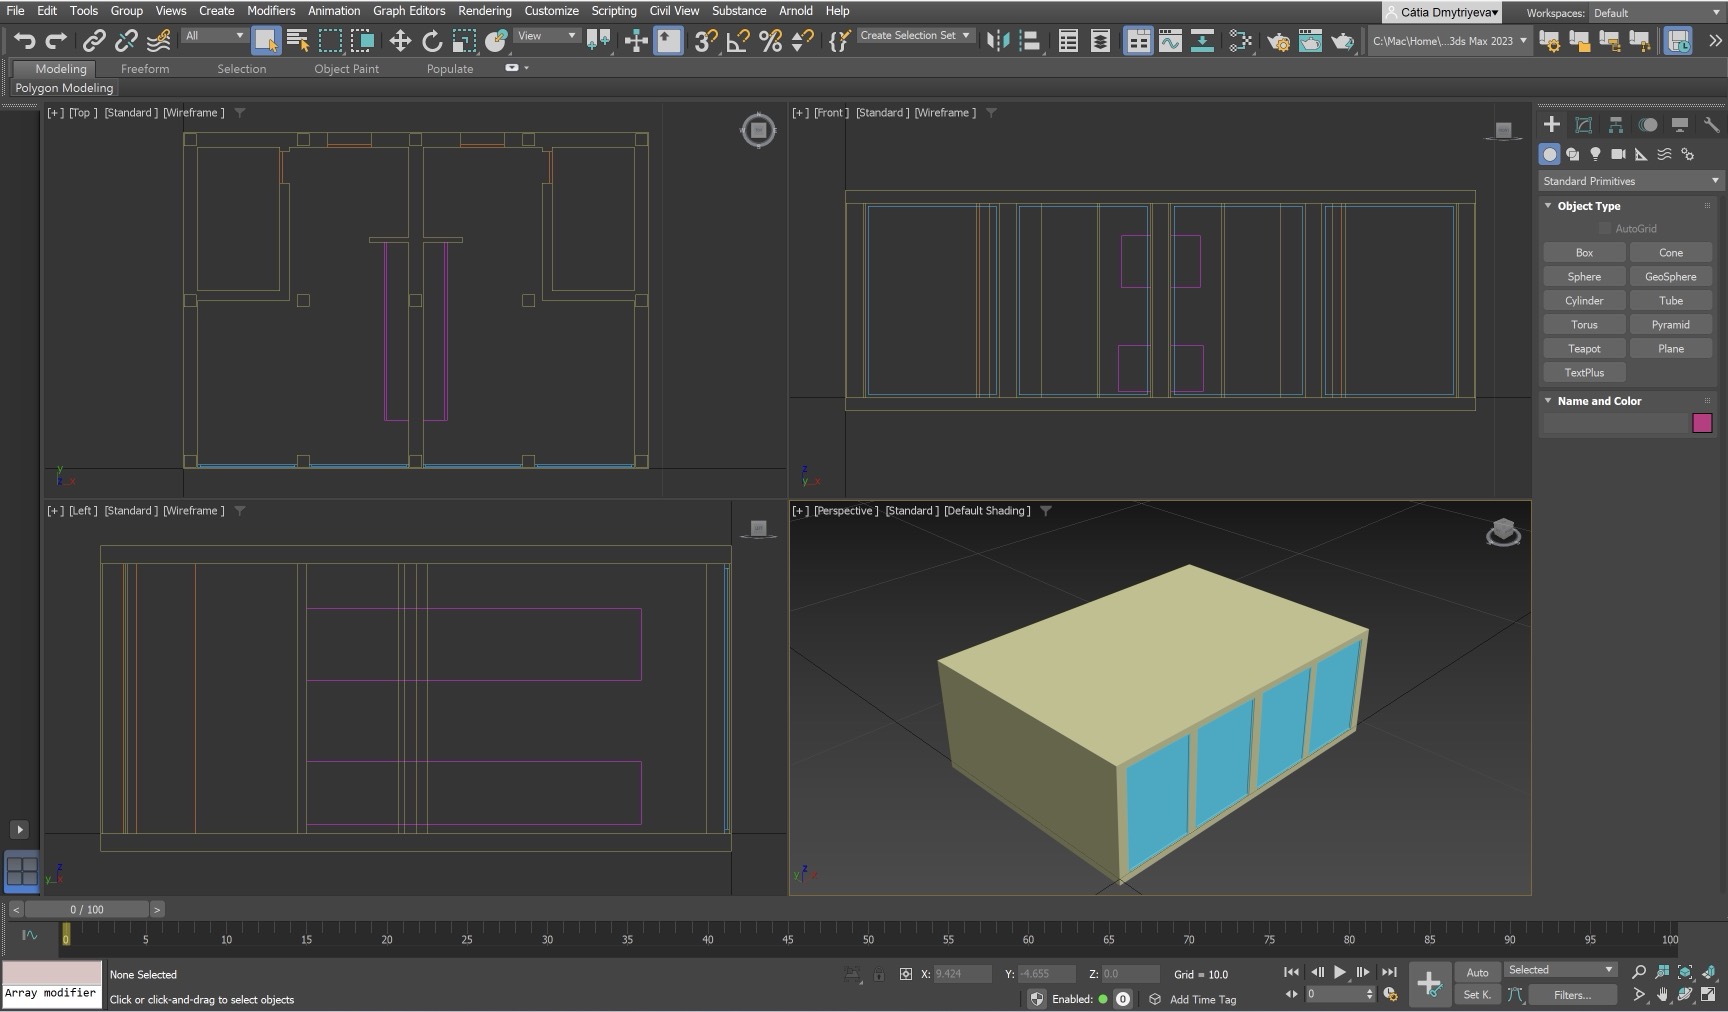This screenshot has height=1012, width=1728.
Task: Select the Move tool in the toolbar
Action: tap(400, 41)
